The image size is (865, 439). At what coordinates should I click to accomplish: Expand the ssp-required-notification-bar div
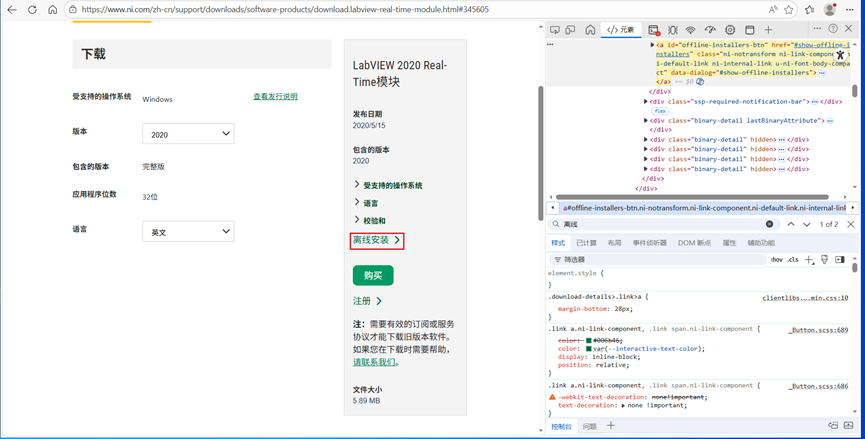[x=646, y=101]
